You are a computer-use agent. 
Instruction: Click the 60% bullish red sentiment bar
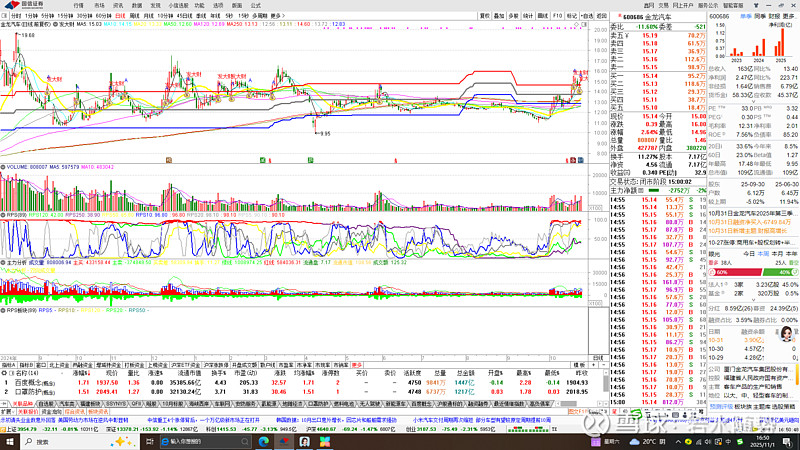(735, 272)
